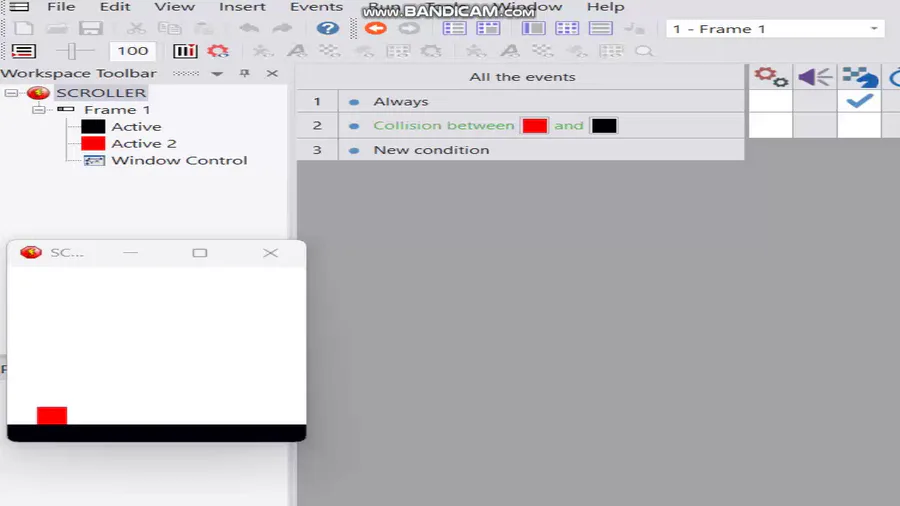Click the red object swatch in collision condition
The width and height of the screenshot is (900, 506).
(x=534, y=126)
